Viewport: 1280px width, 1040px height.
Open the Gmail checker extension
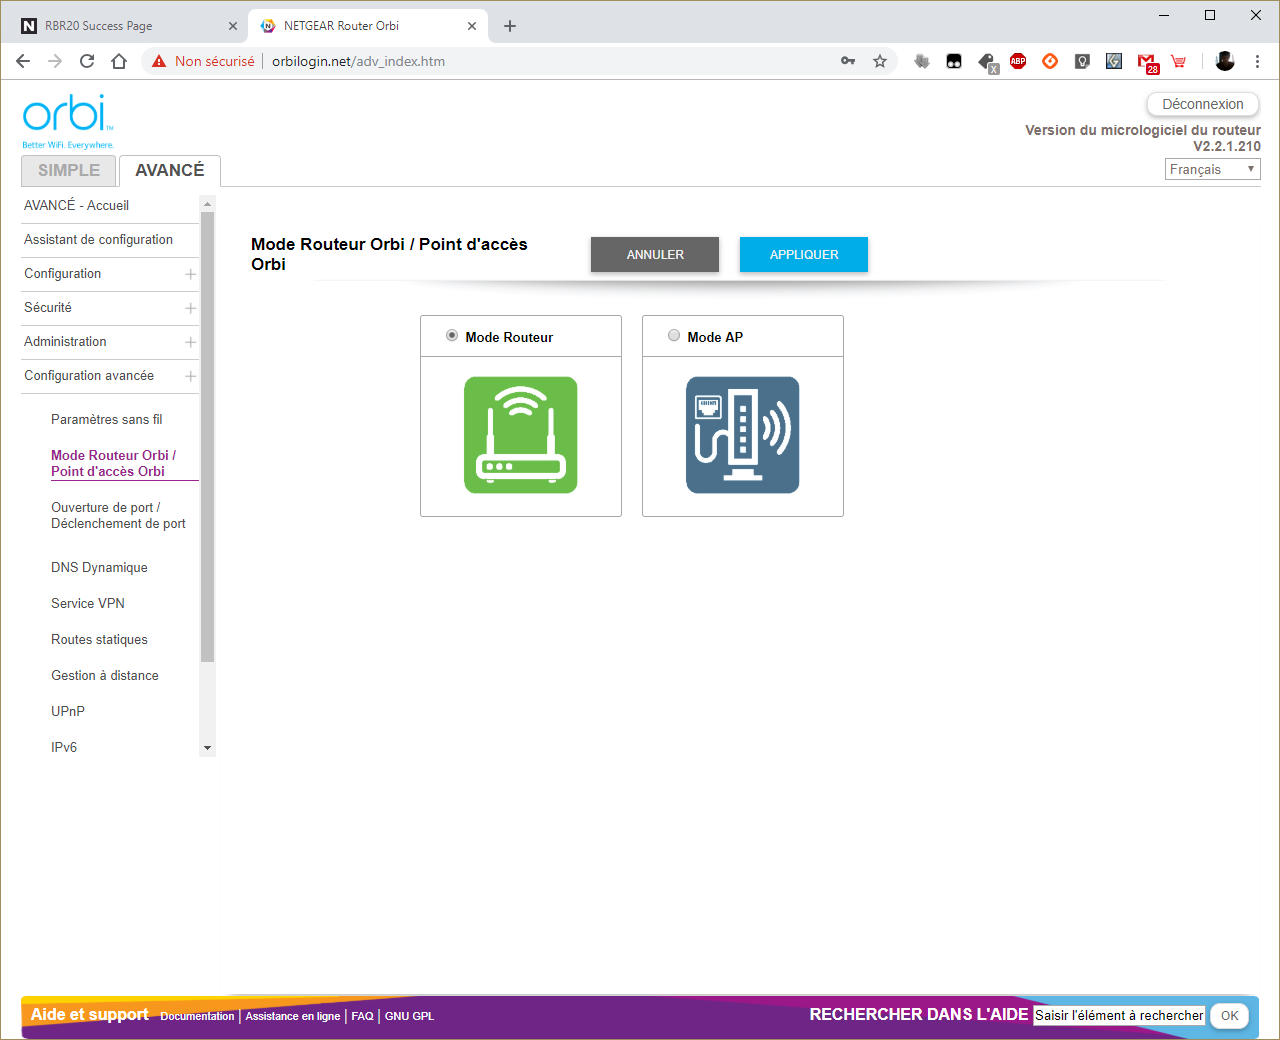(x=1147, y=63)
